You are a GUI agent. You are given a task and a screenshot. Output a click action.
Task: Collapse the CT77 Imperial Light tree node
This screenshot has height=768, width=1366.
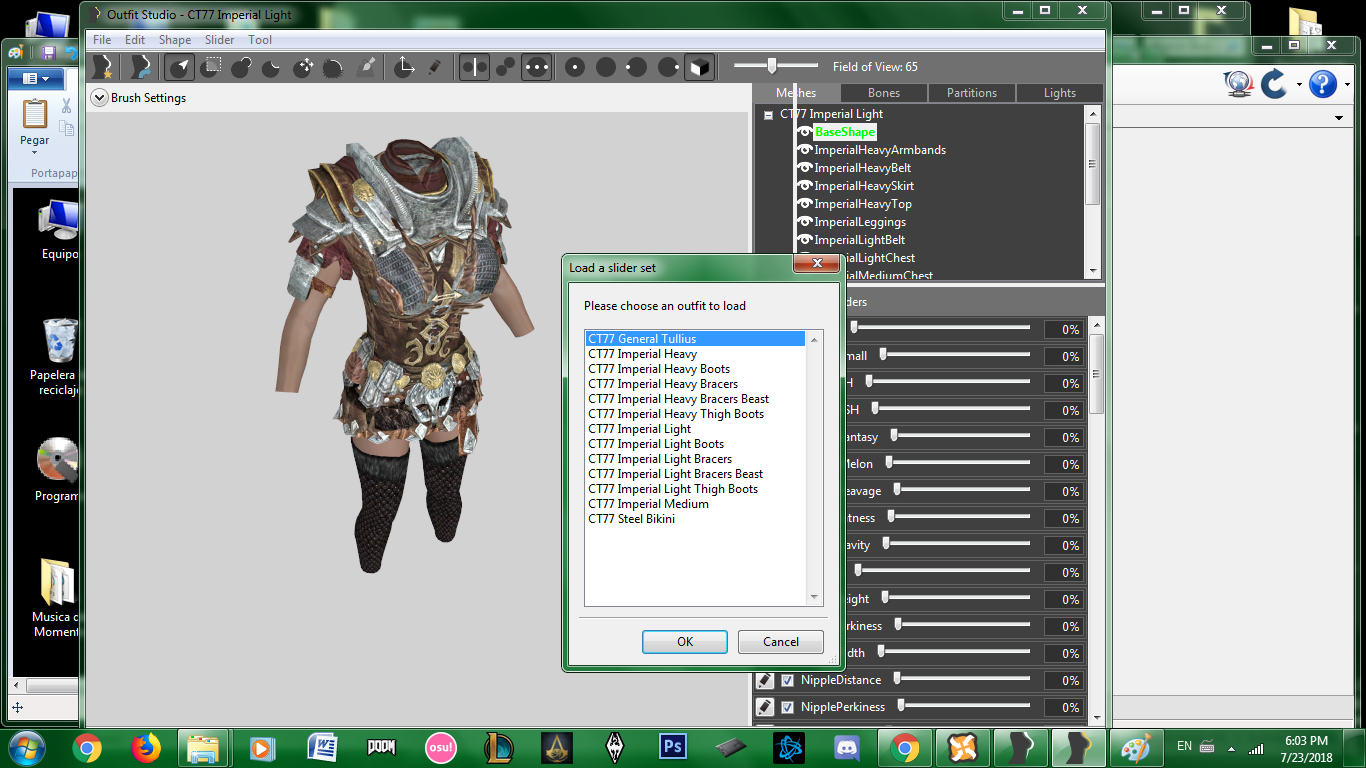(769, 115)
